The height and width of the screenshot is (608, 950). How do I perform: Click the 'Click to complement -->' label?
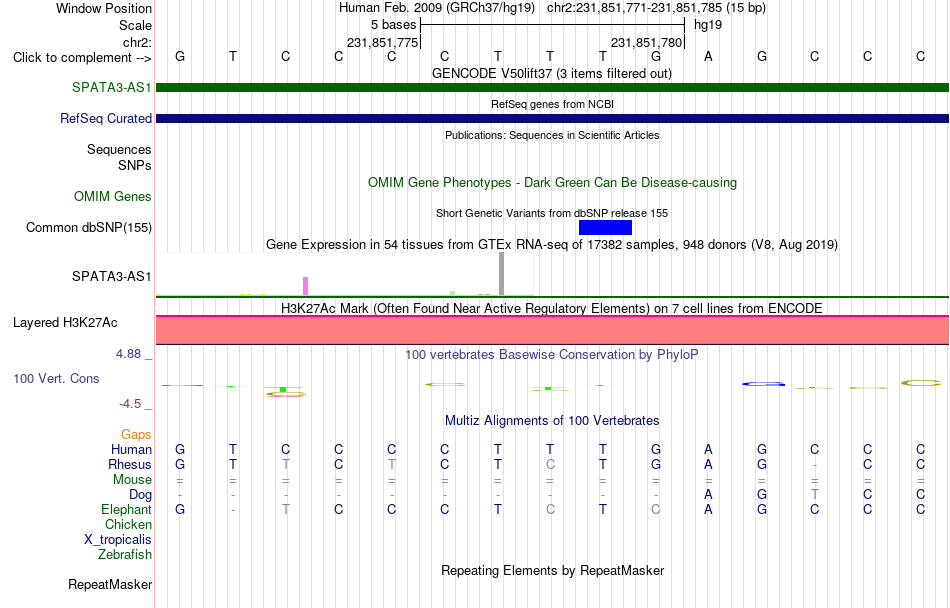(82, 58)
